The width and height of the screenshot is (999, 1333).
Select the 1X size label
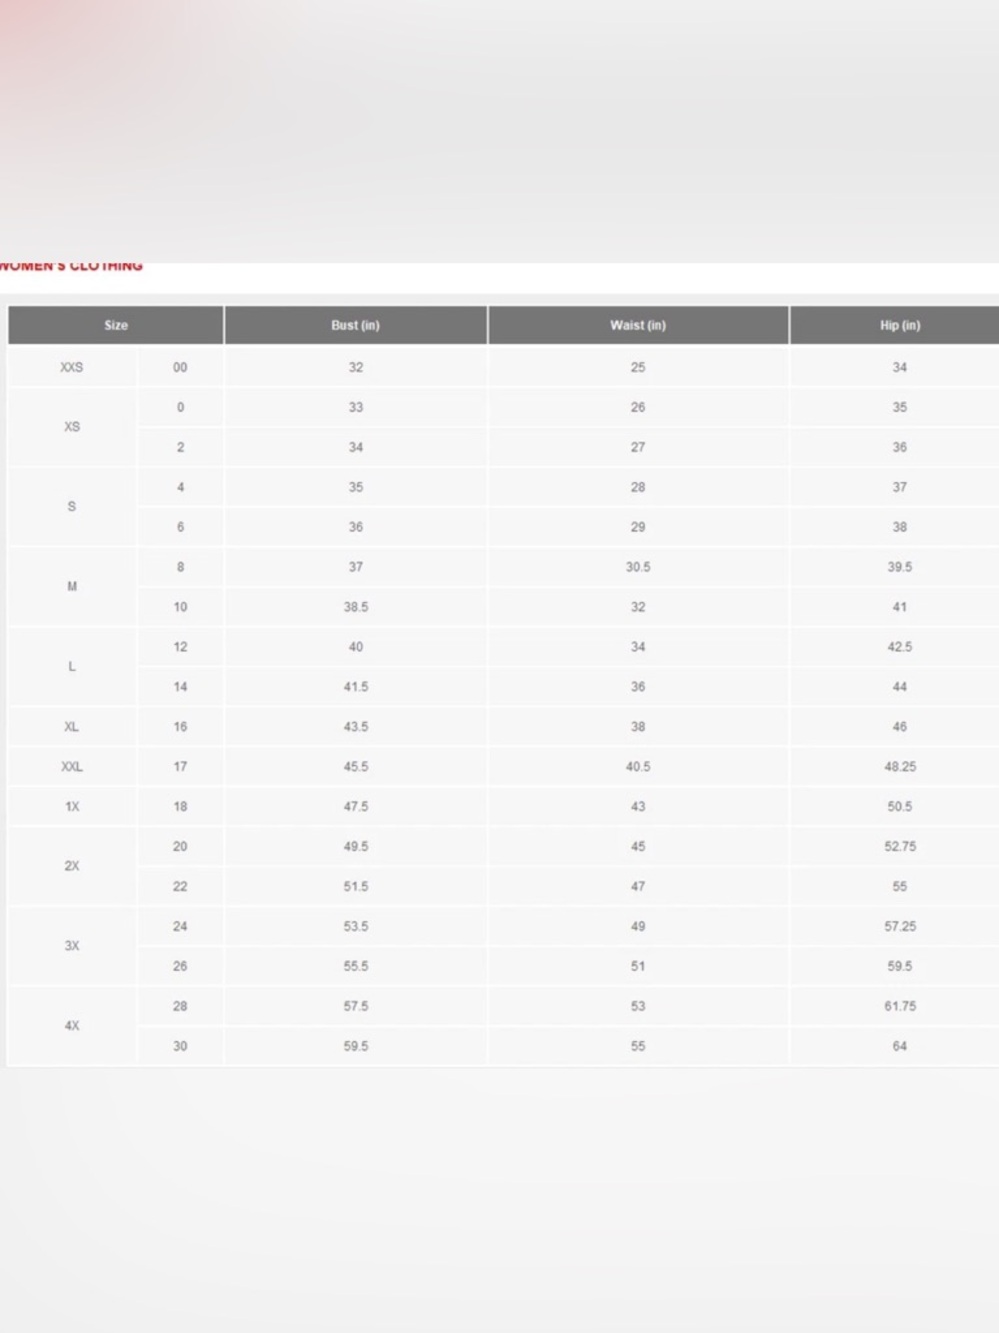pyautogui.click(x=72, y=807)
